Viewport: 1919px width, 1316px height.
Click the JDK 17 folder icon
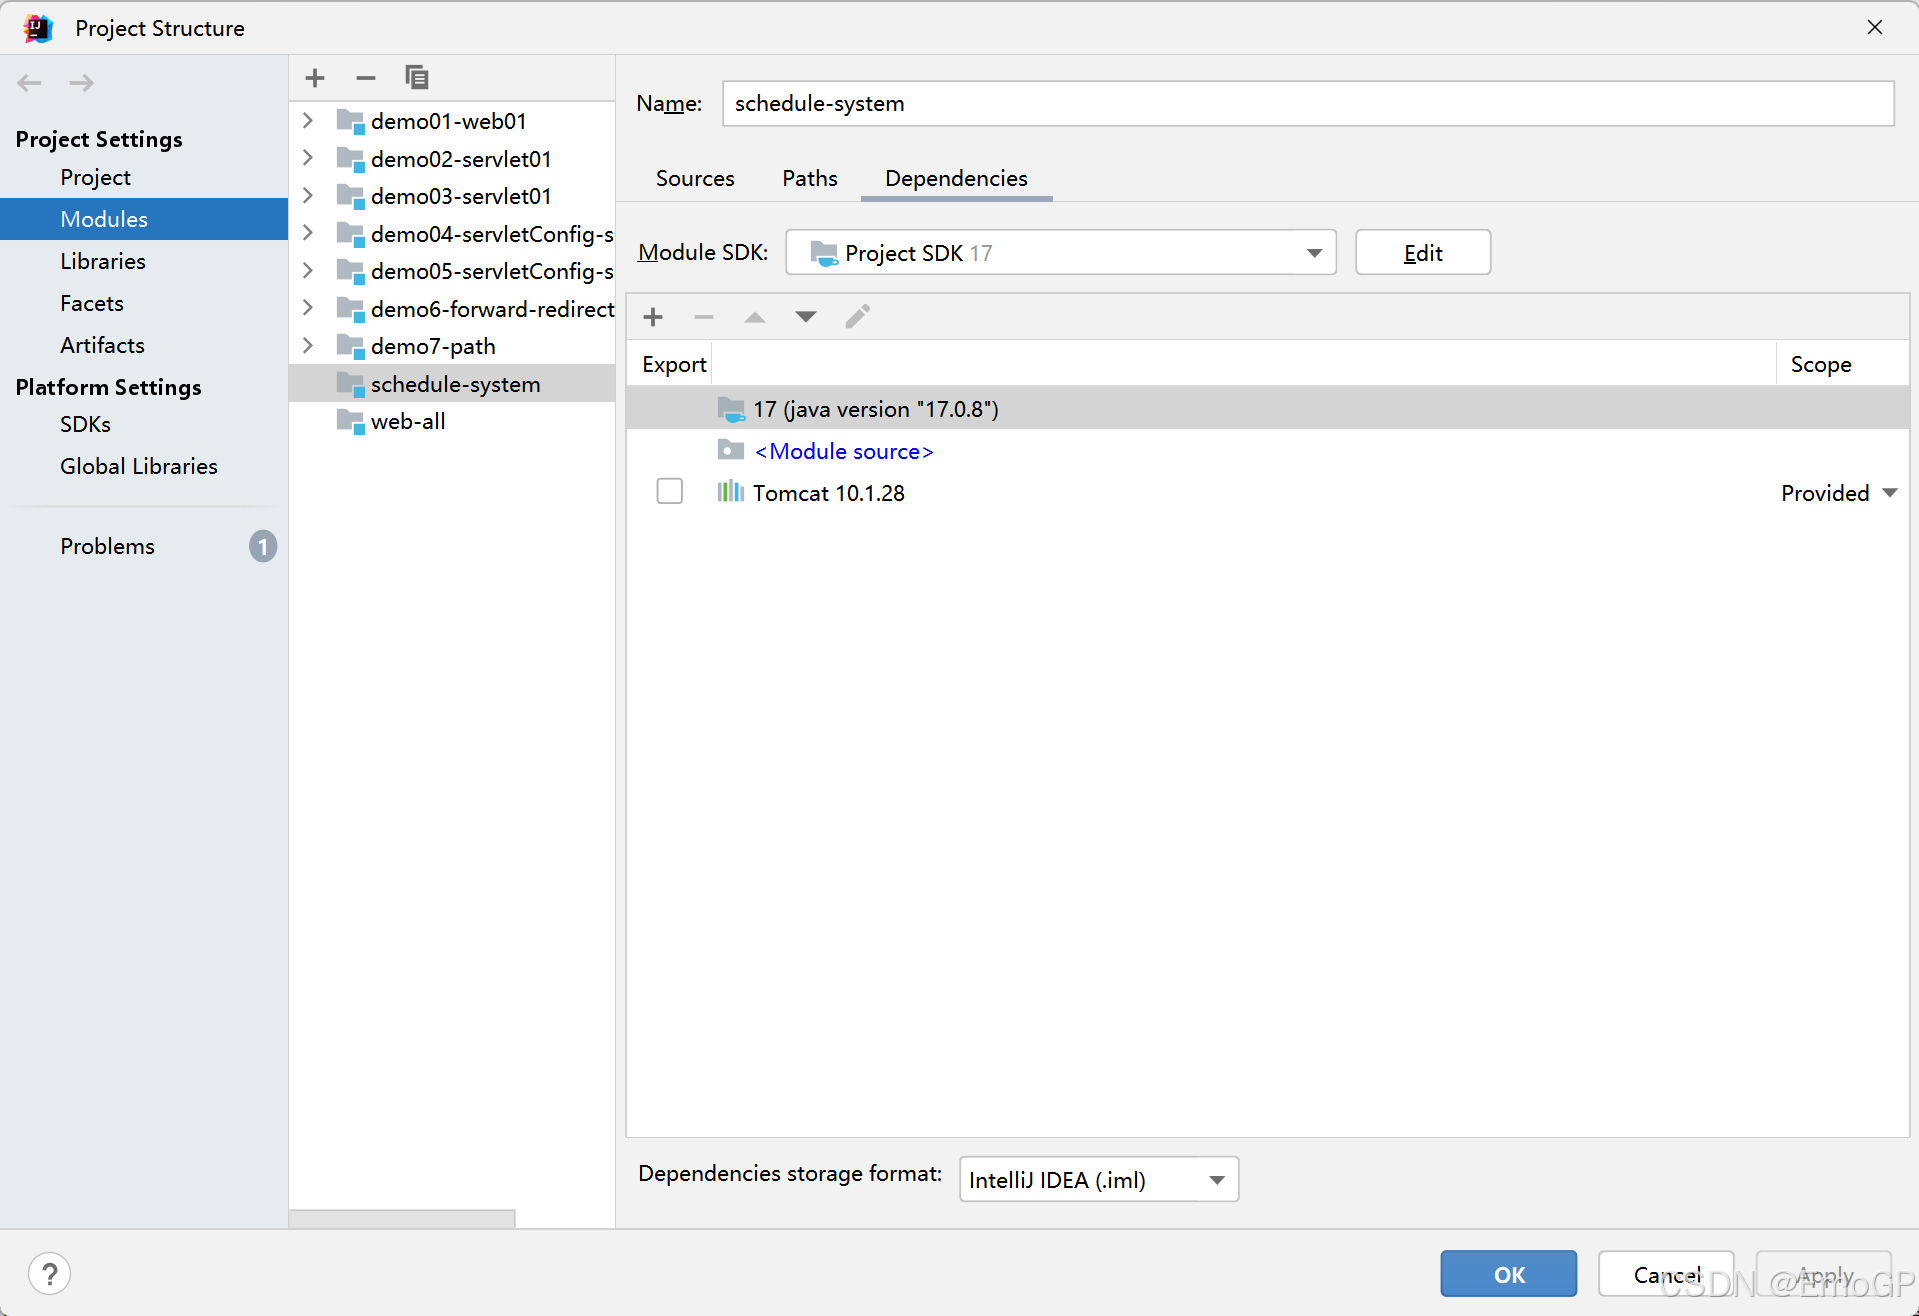pos(732,409)
